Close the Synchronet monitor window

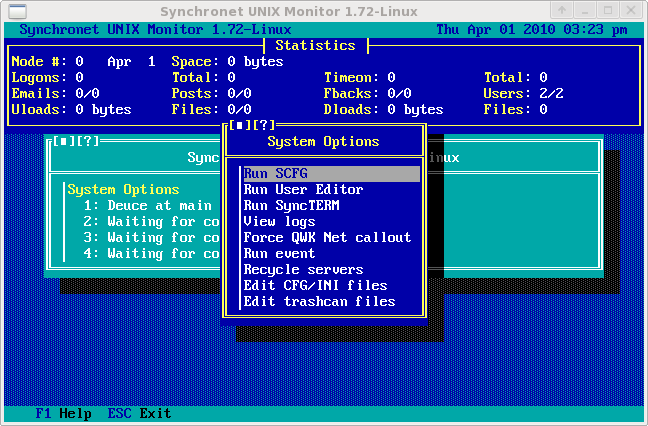pyautogui.click(x=631, y=10)
